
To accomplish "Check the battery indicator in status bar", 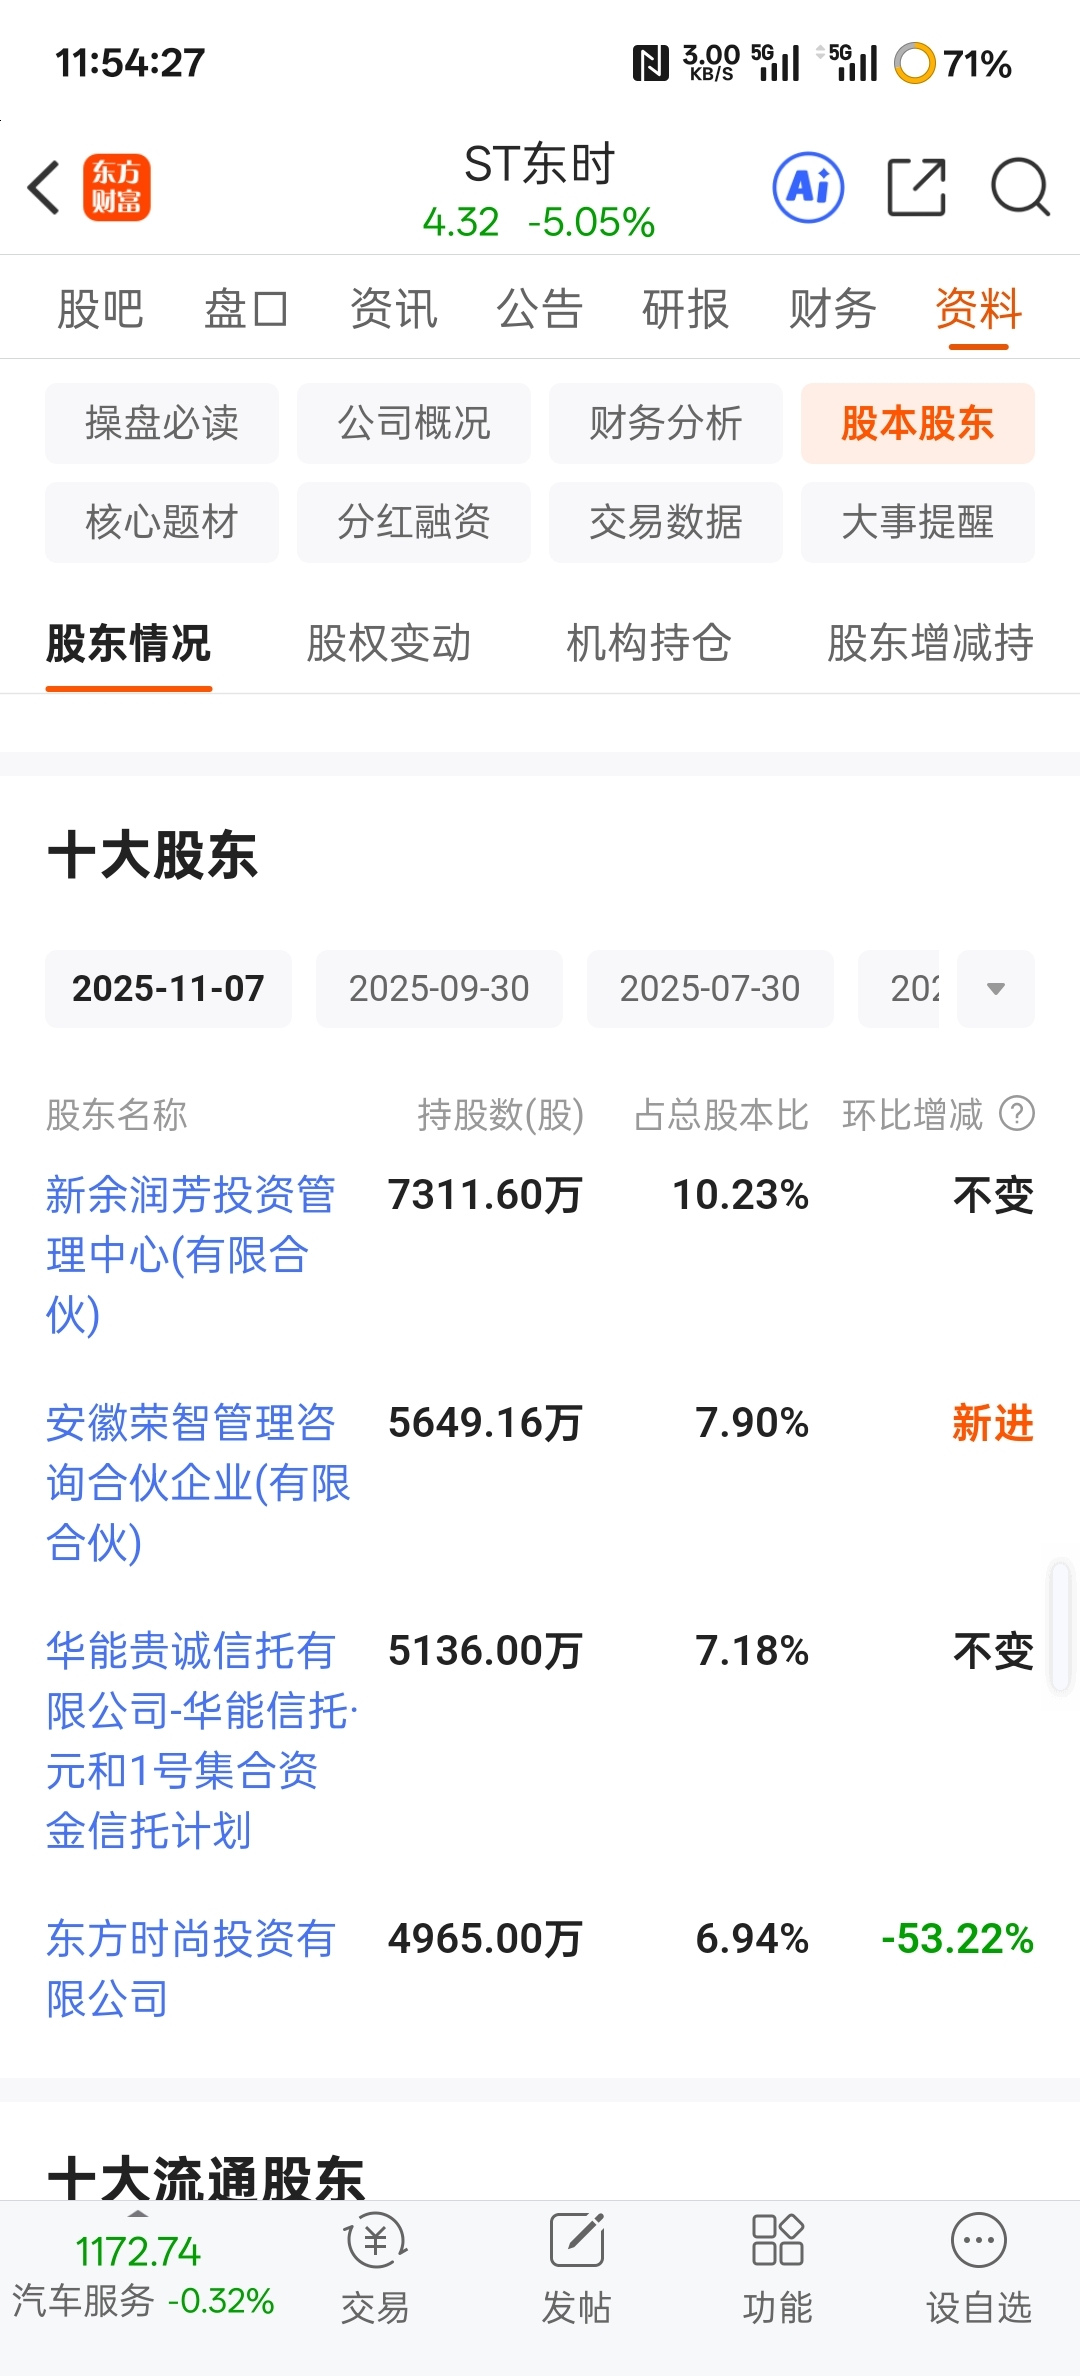I will coord(953,63).
